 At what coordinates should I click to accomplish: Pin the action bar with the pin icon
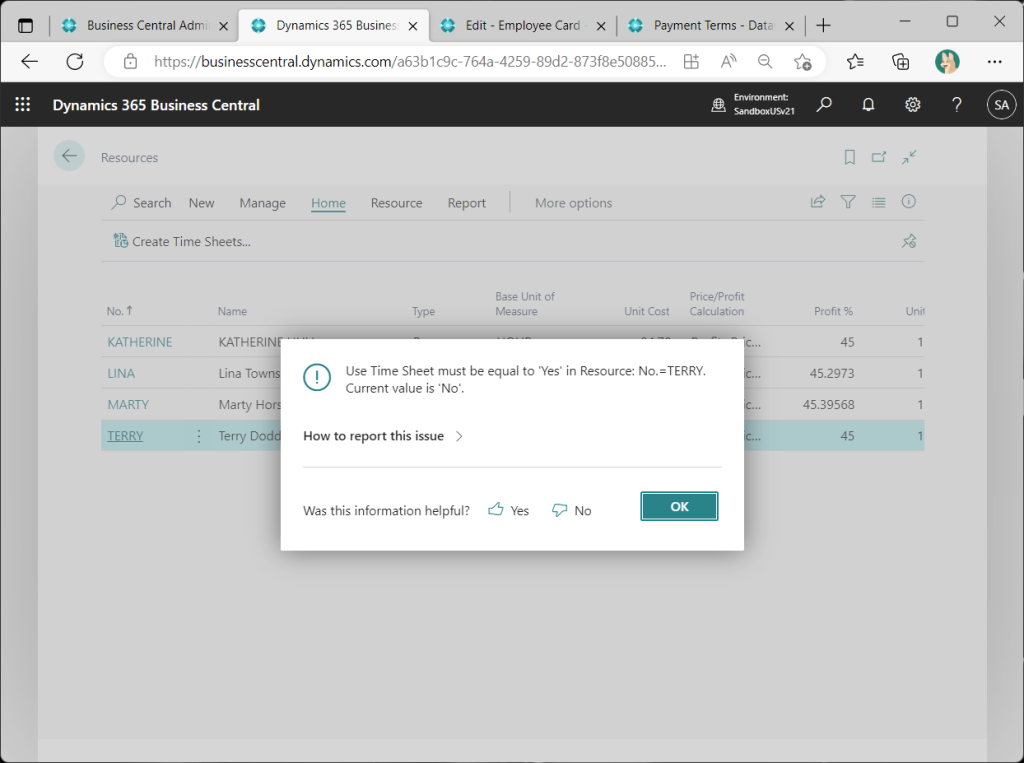tap(909, 241)
